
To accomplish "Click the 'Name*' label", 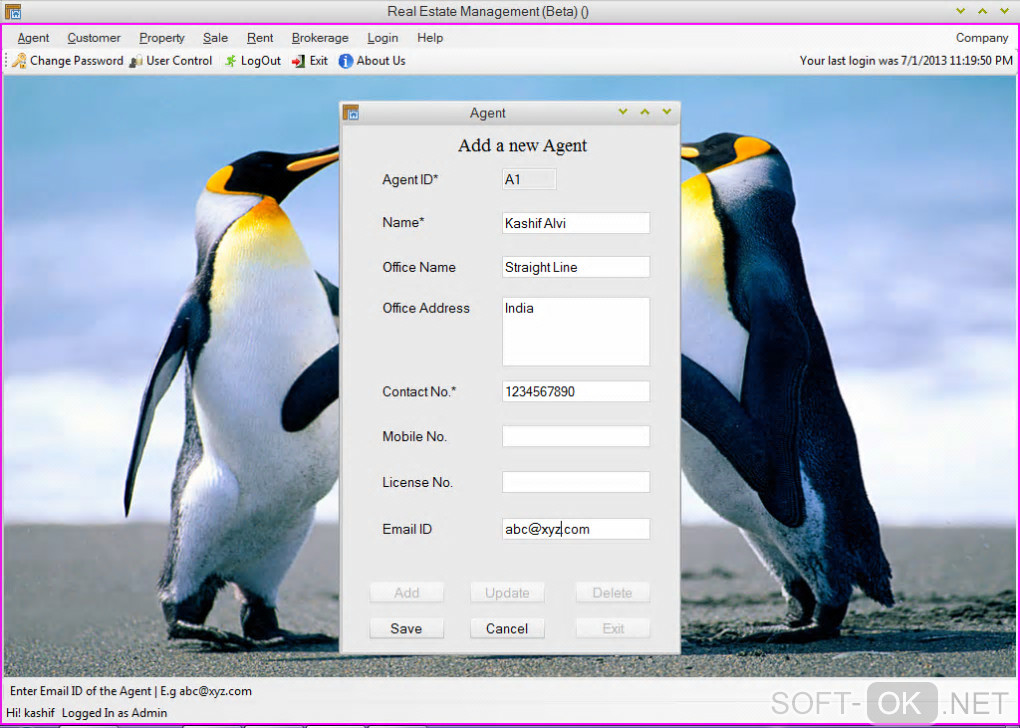I will pyautogui.click(x=403, y=222).
